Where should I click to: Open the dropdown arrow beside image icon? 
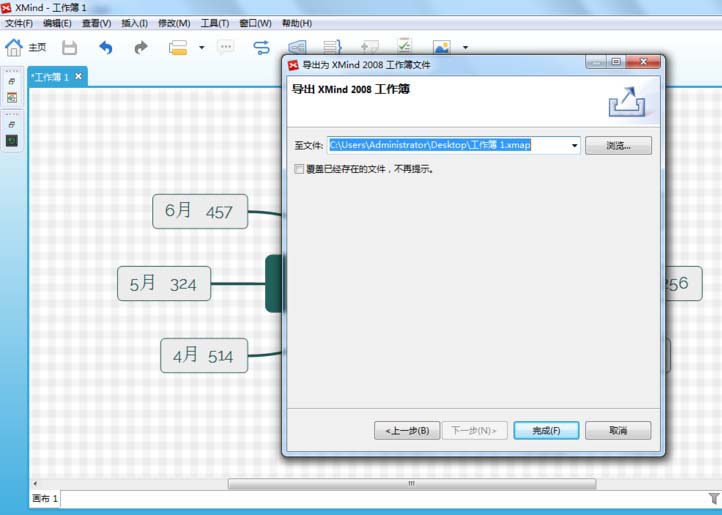pos(466,47)
